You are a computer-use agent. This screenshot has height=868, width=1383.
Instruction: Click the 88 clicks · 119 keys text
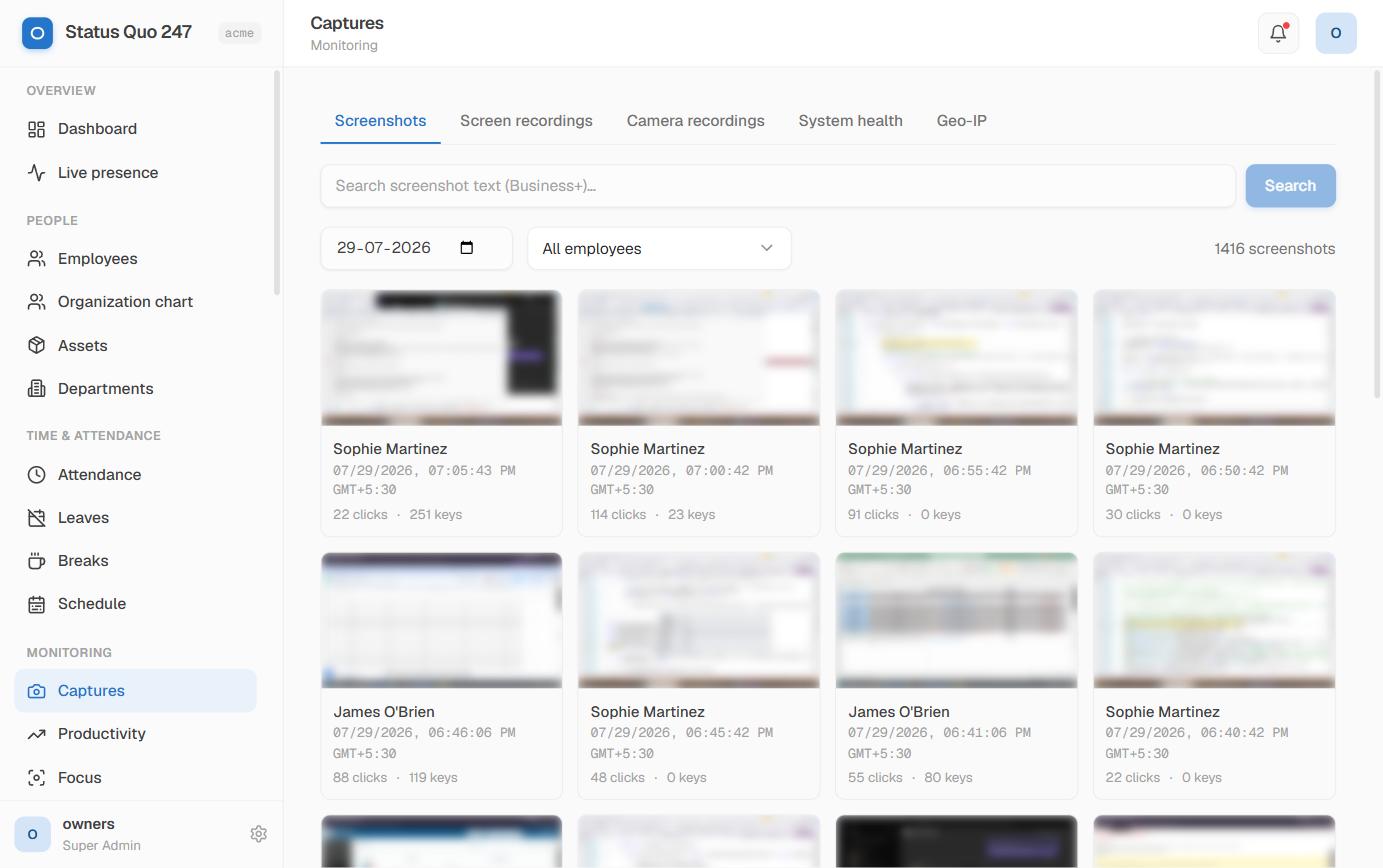click(x=395, y=778)
